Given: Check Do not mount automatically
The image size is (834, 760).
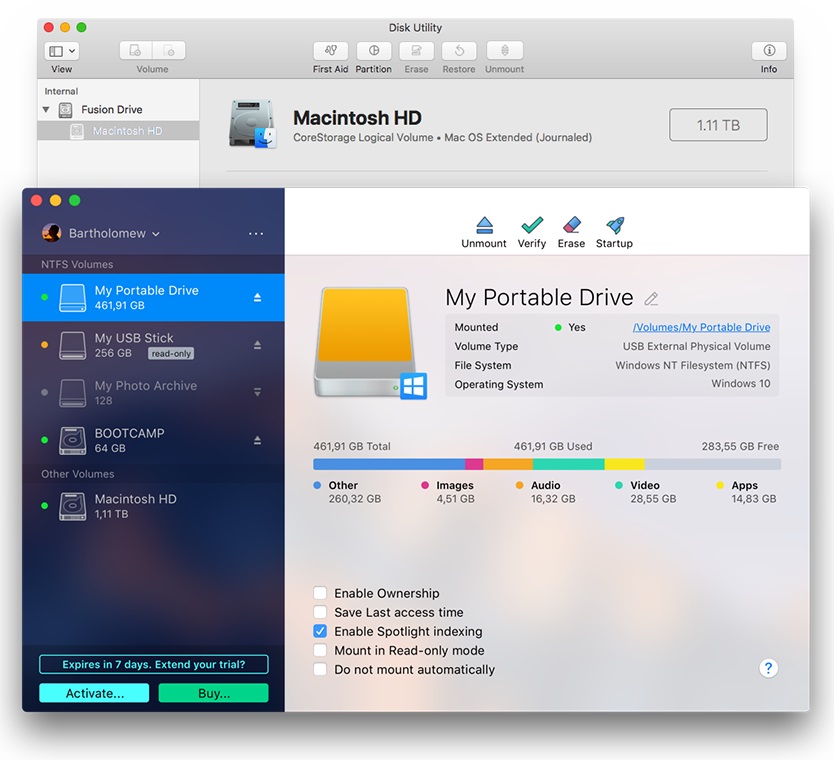Looking at the screenshot, I should pyautogui.click(x=320, y=669).
